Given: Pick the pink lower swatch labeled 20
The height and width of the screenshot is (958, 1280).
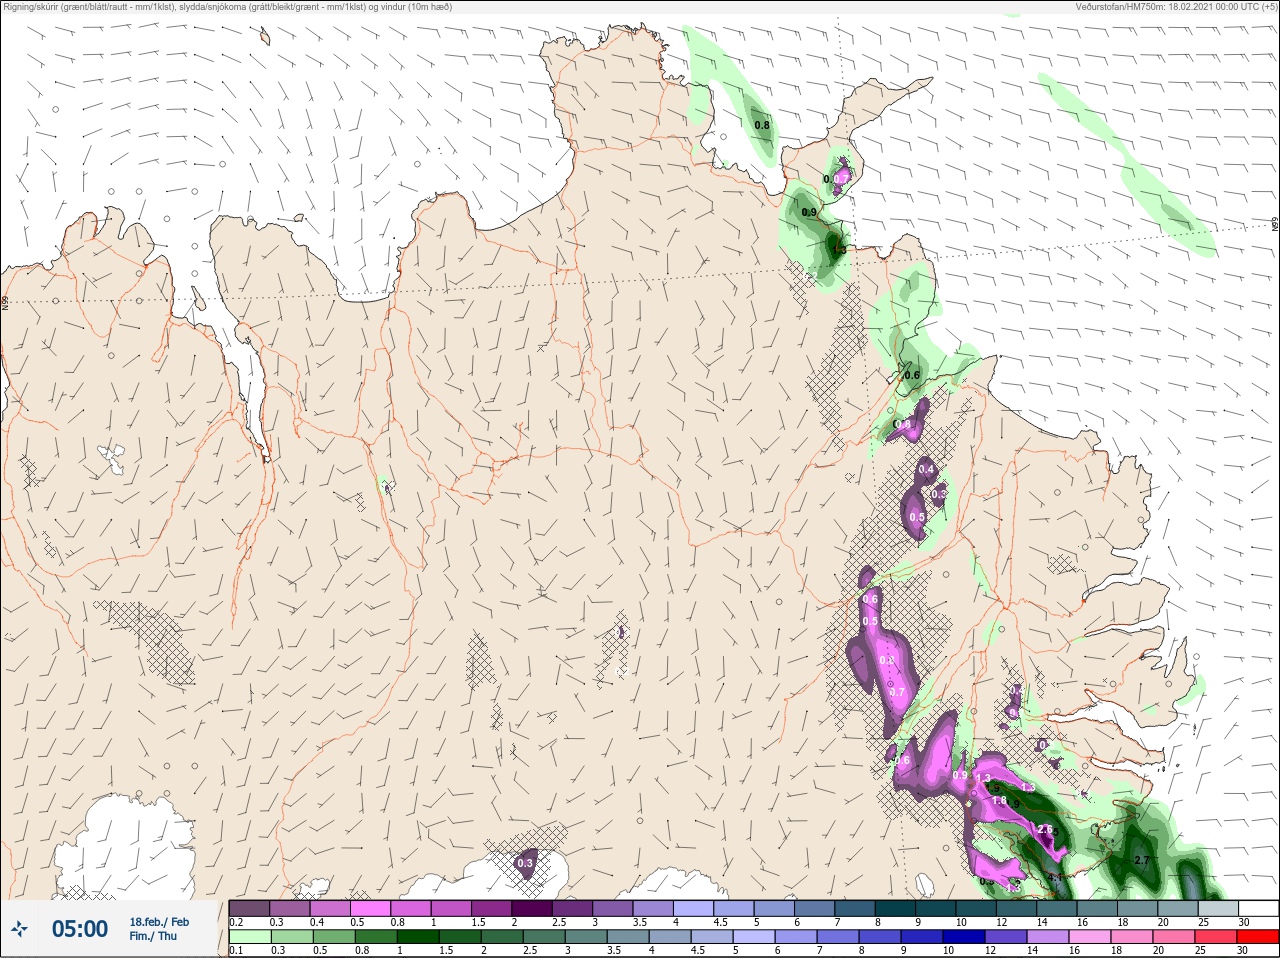Looking at the screenshot, I should pyautogui.click(x=1176, y=937).
